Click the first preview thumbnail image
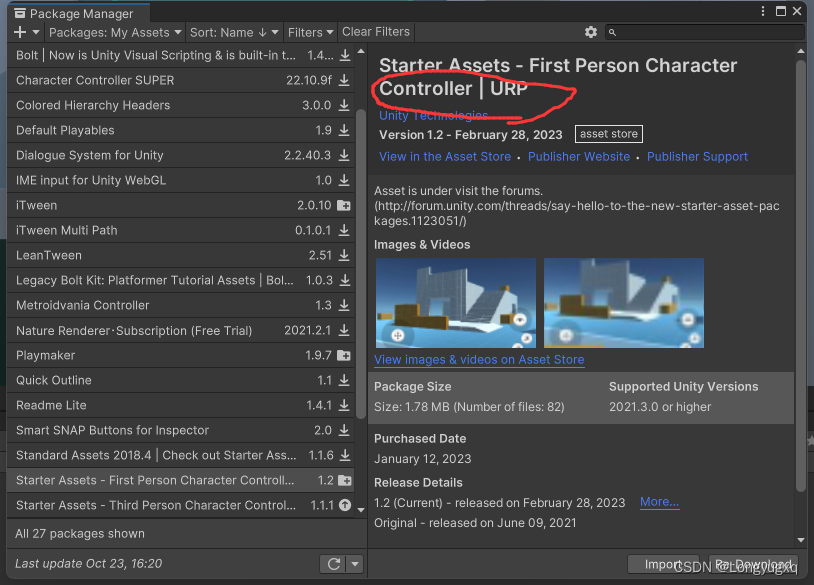This screenshot has height=585, width=814. point(455,302)
